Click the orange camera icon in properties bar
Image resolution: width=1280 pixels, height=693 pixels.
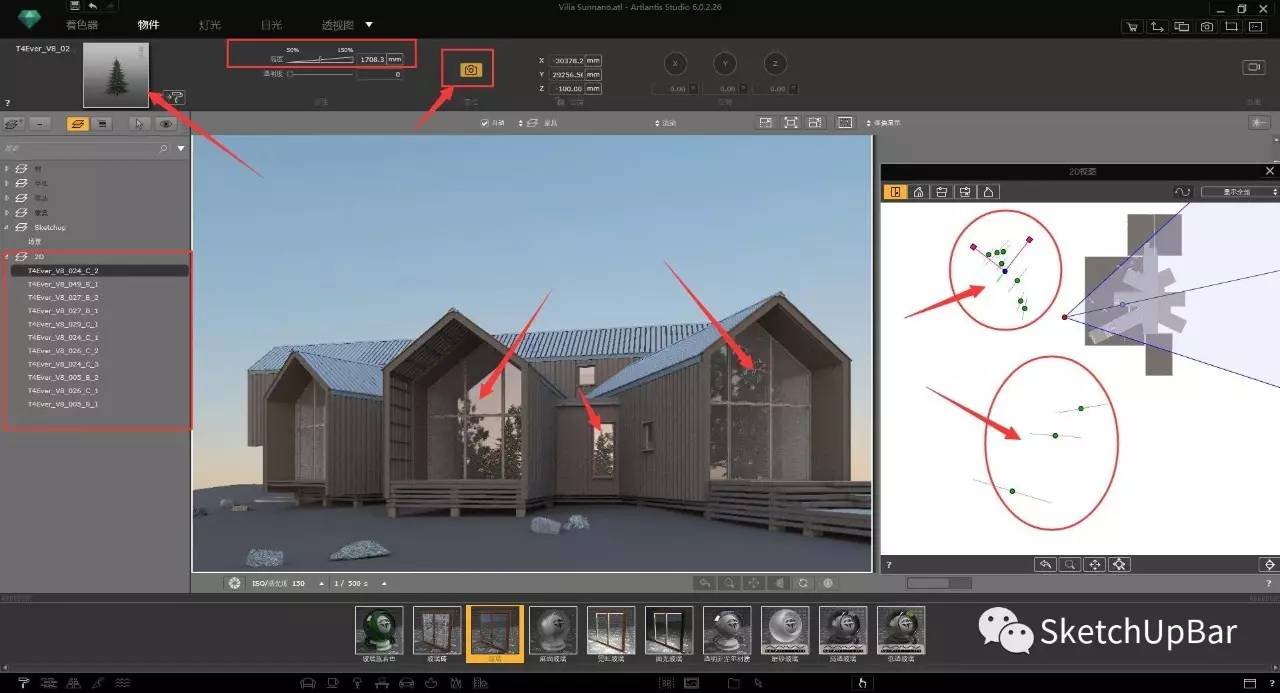pyautogui.click(x=471, y=70)
